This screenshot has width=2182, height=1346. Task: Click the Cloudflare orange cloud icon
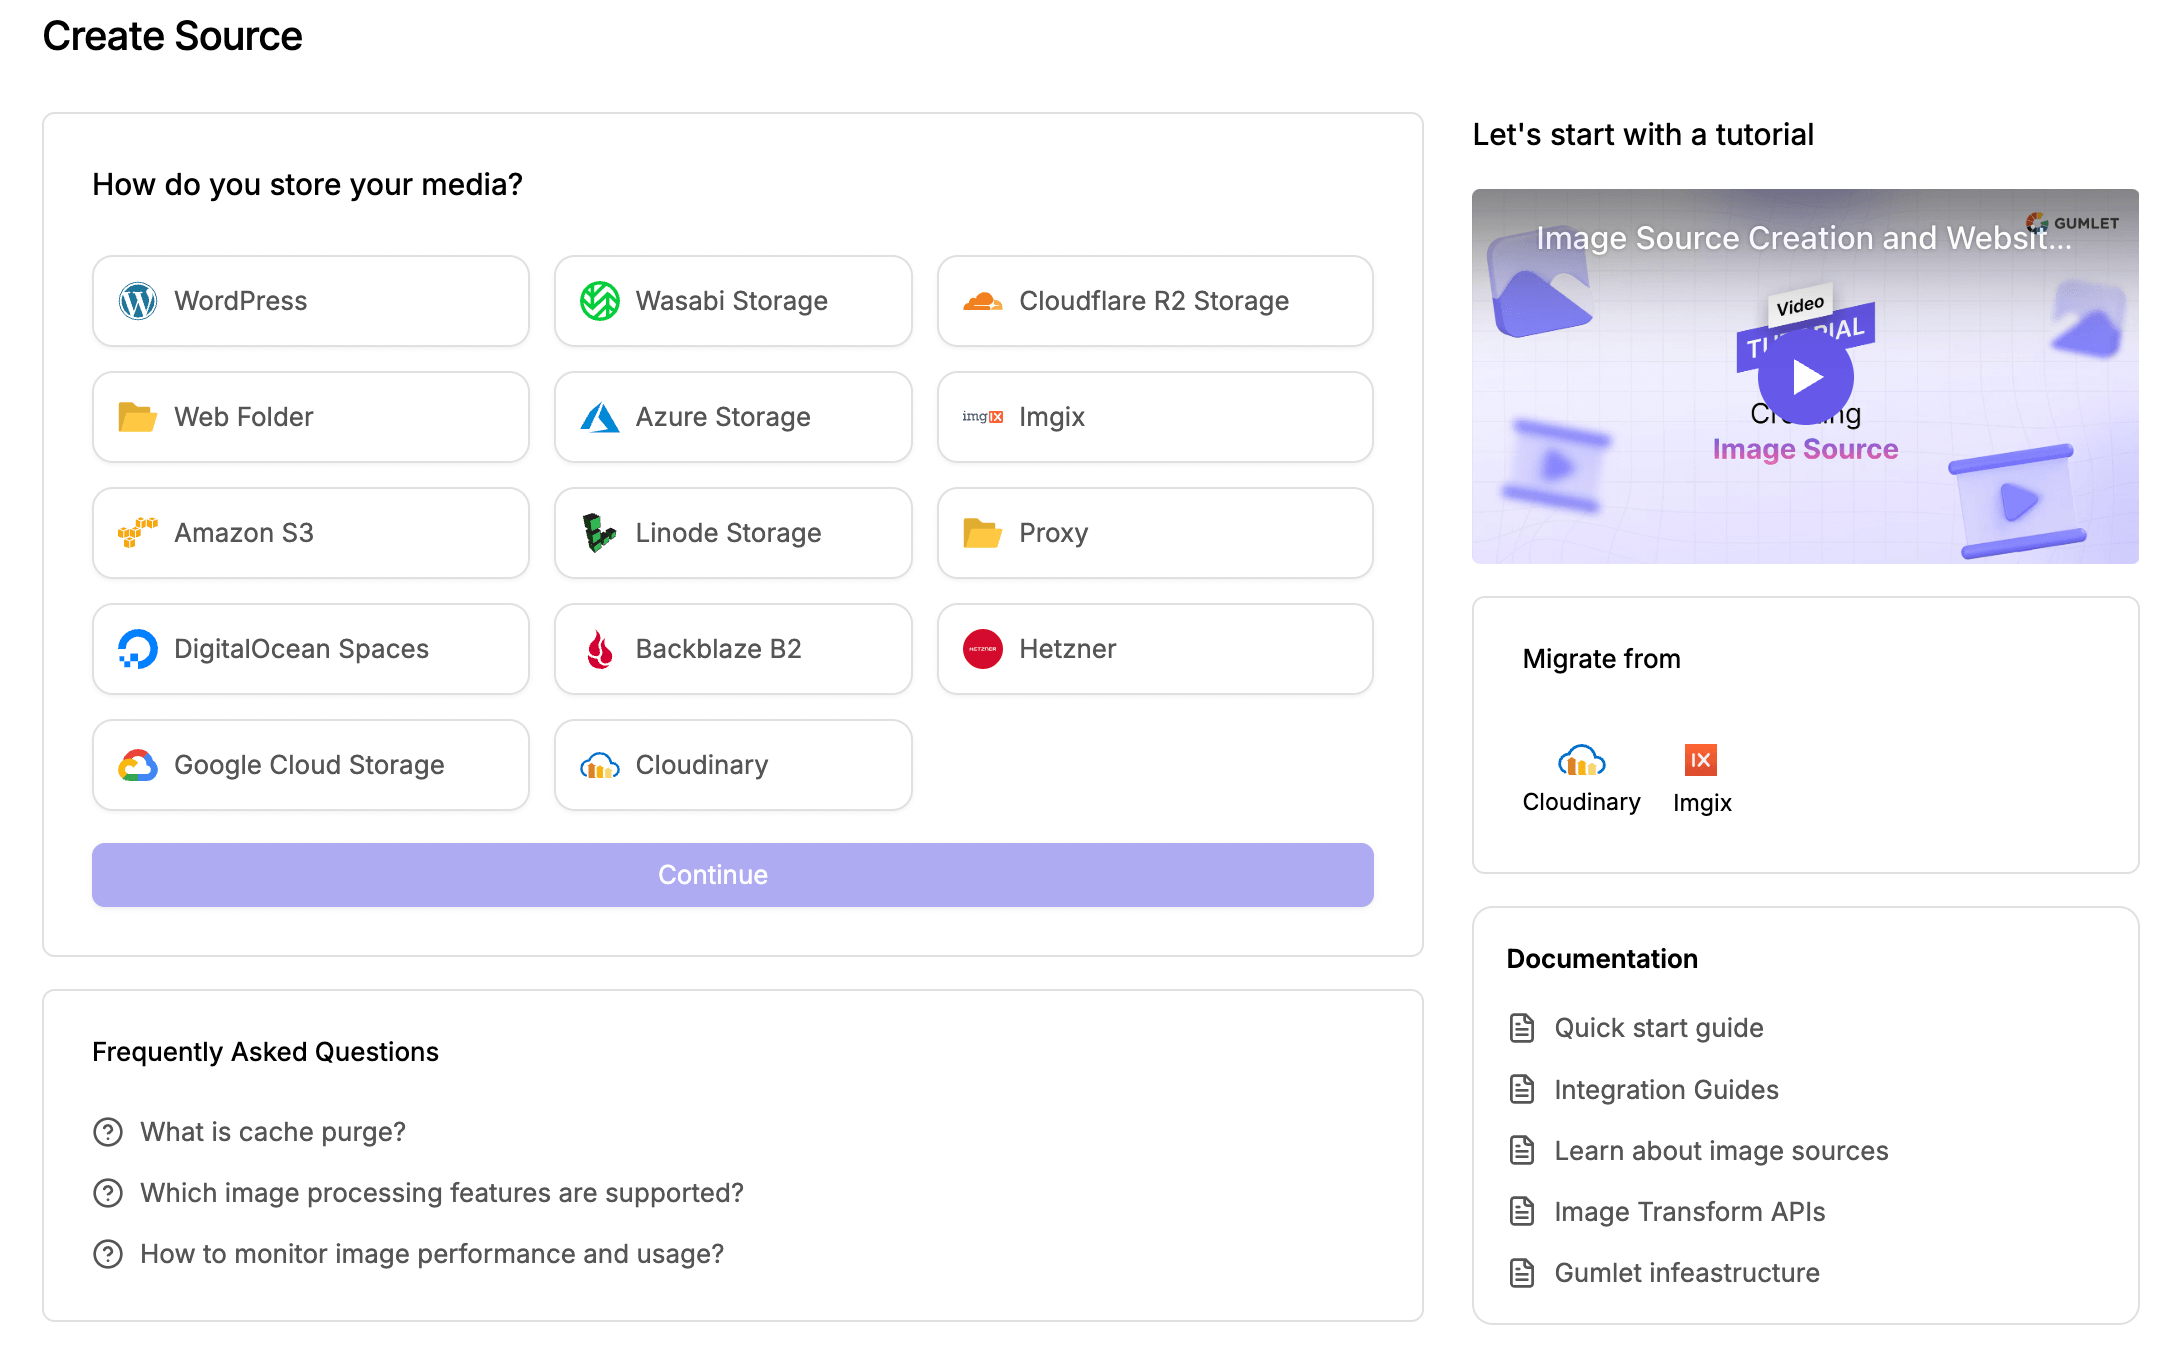[983, 301]
